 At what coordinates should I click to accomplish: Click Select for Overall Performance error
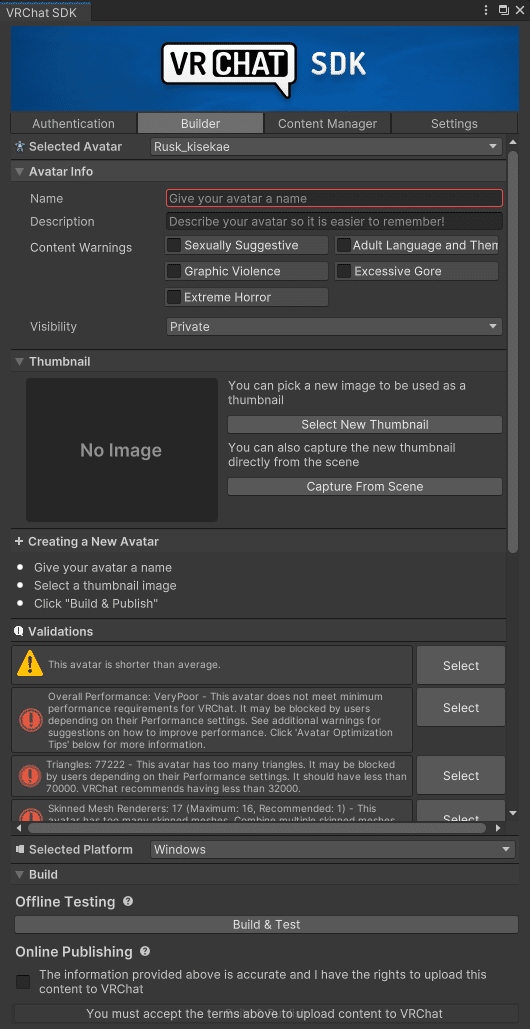coord(460,707)
